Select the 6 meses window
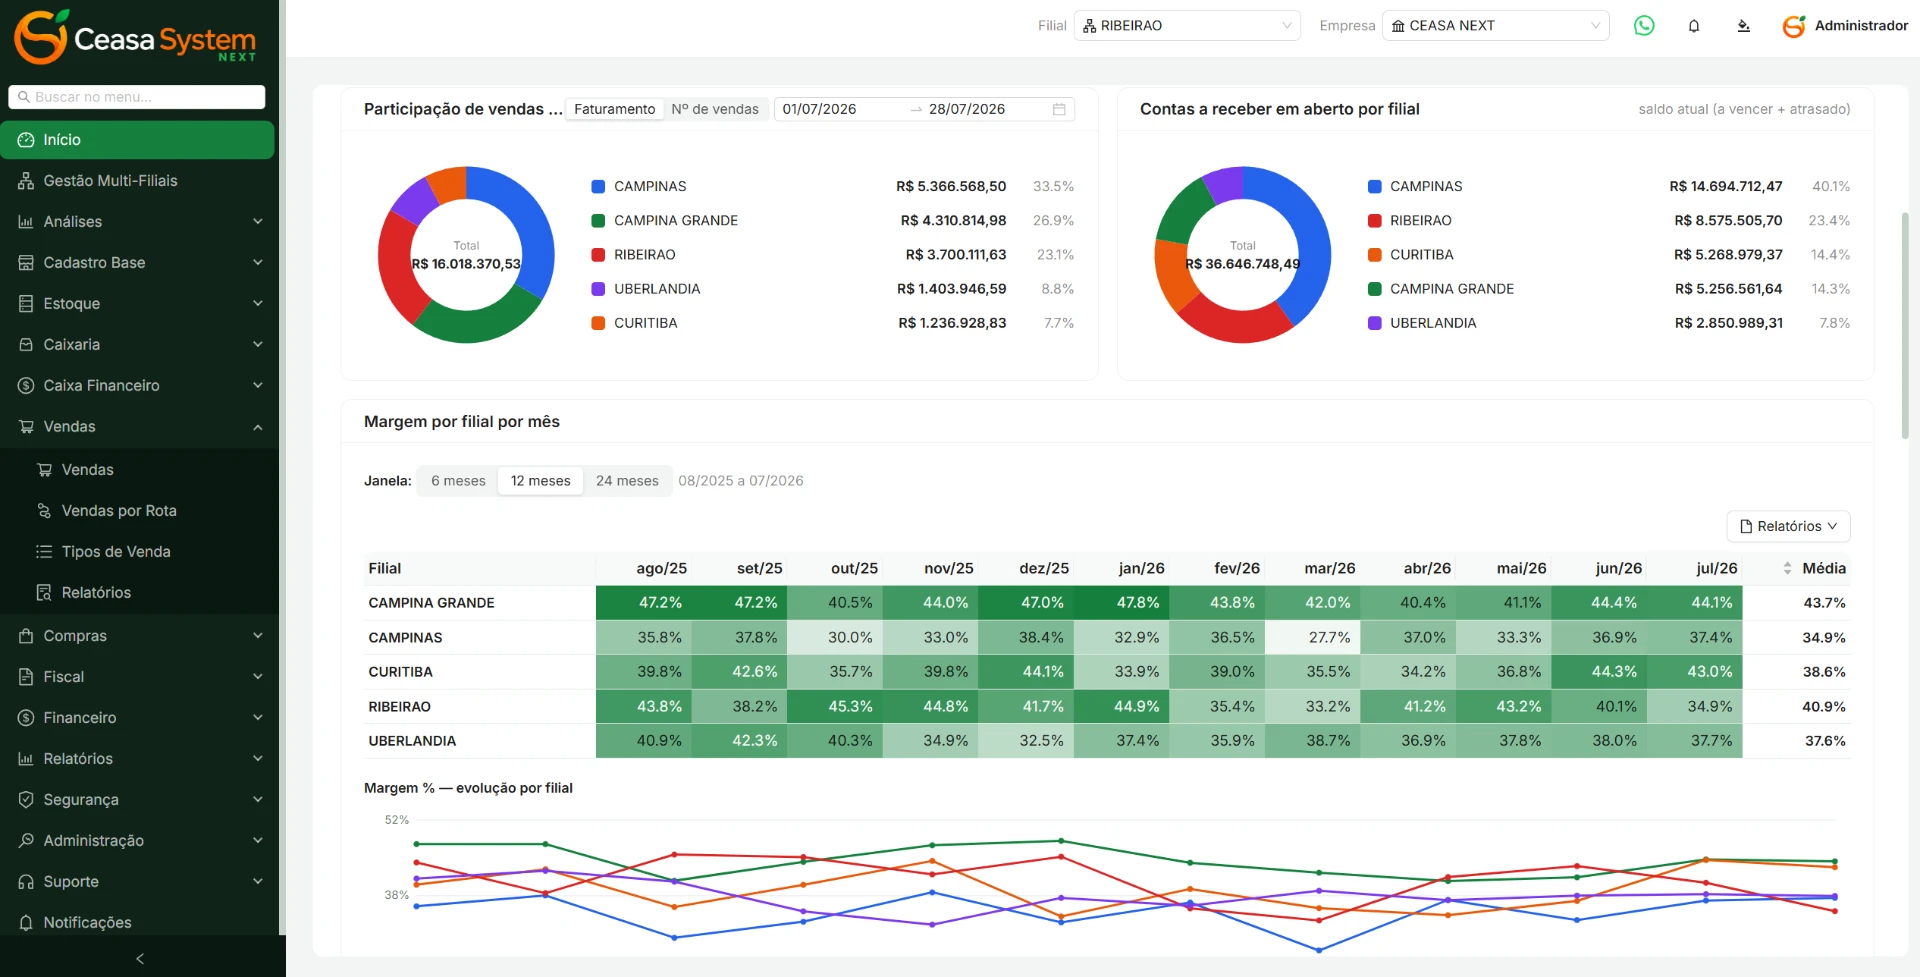The width and height of the screenshot is (1920, 977). 458,481
